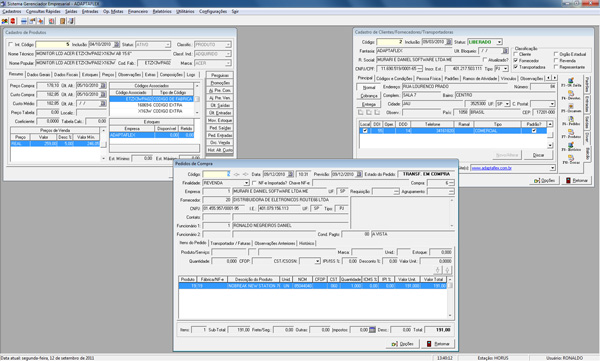
Task: Open the CST/CSOSN dropdown
Action: 317,261
